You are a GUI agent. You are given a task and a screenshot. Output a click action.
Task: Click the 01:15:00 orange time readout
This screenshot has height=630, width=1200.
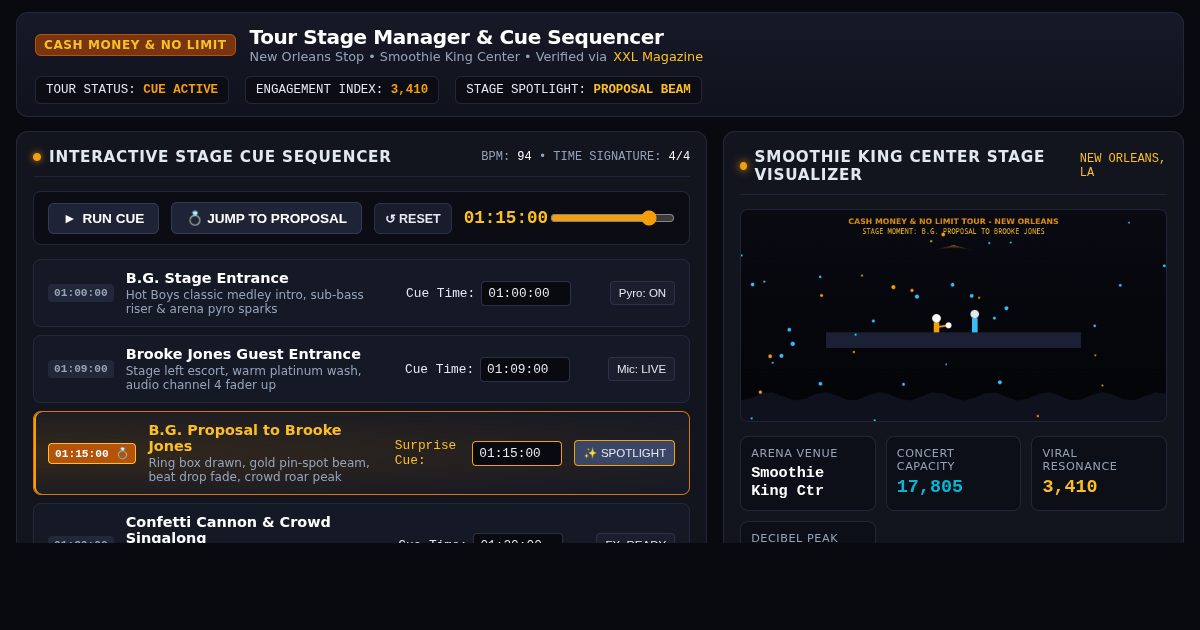click(x=506, y=218)
